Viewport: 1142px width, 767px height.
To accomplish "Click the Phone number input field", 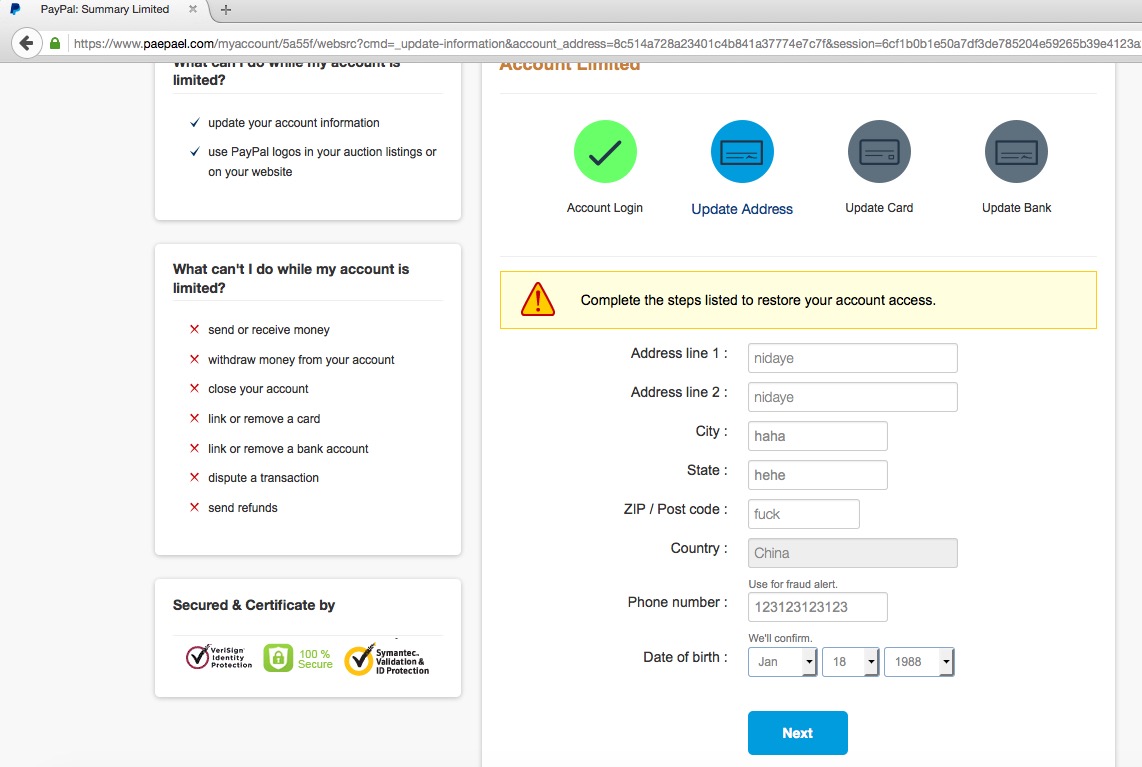I will pyautogui.click(x=818, y=607).
